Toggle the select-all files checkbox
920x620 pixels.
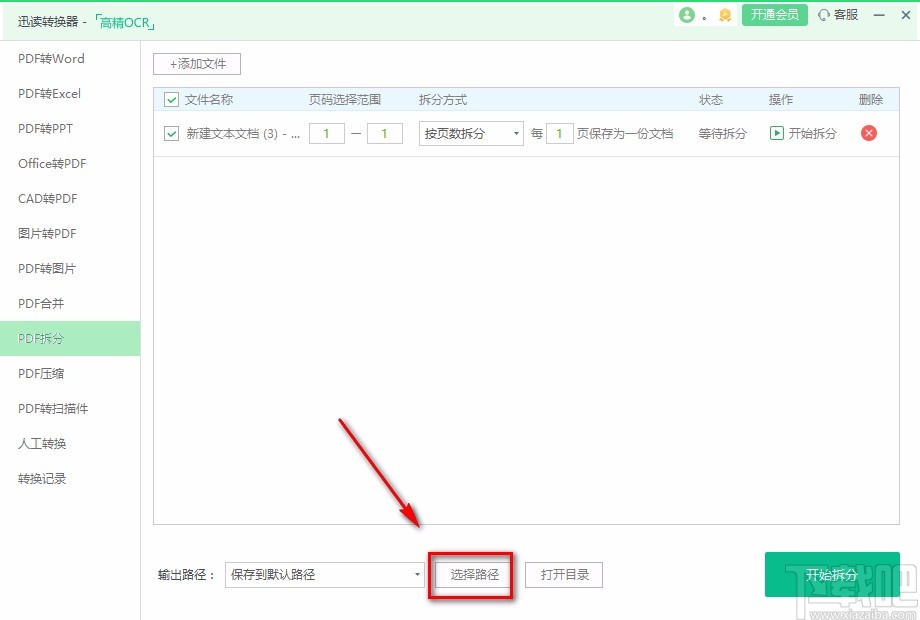coord(170,100)
